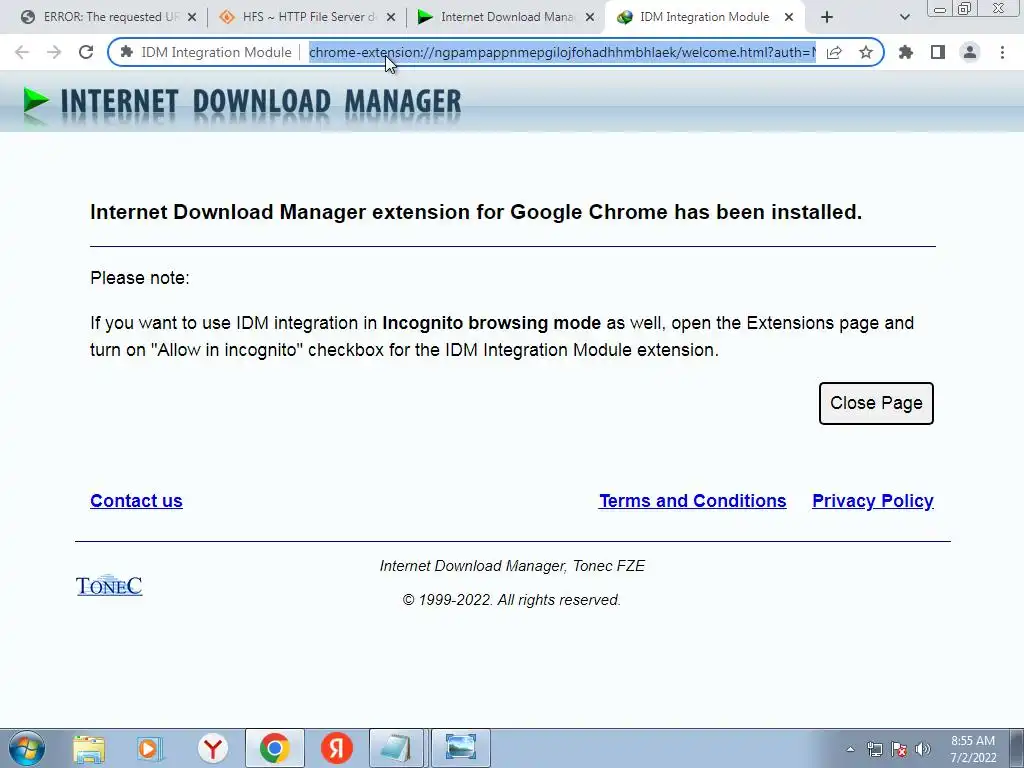Image resolution: width=1024 pixels, height=768 pixels.
Task: Open Windows Explorer from taskbar
Action: coord(89,748)
